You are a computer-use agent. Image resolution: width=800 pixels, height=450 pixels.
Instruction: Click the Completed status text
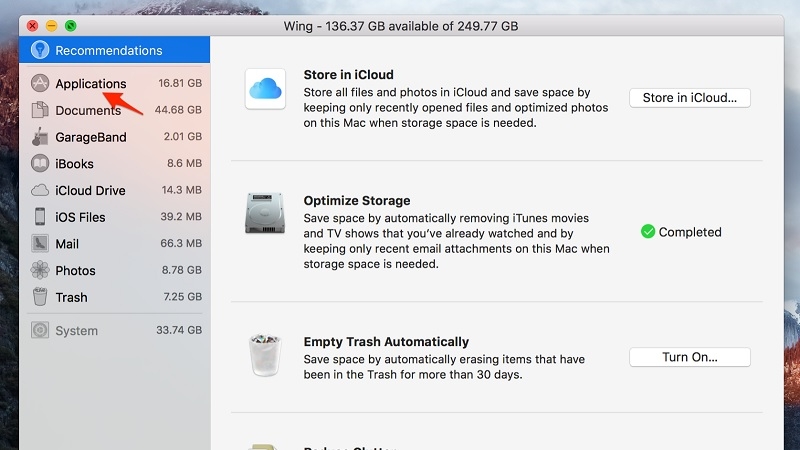tap(690, 232)
